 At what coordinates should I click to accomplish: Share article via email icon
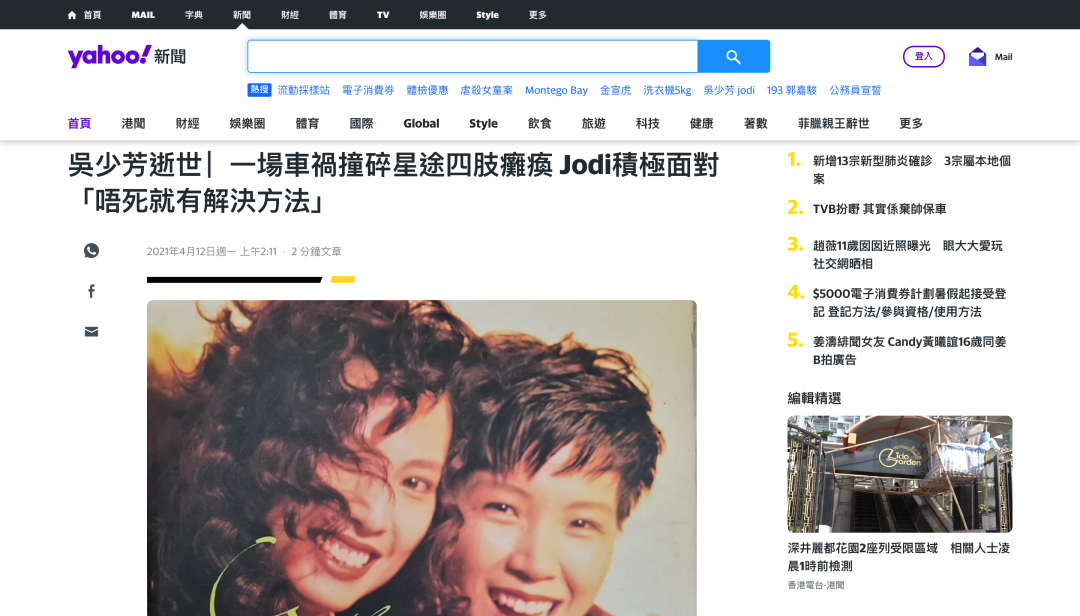point(92,332)
